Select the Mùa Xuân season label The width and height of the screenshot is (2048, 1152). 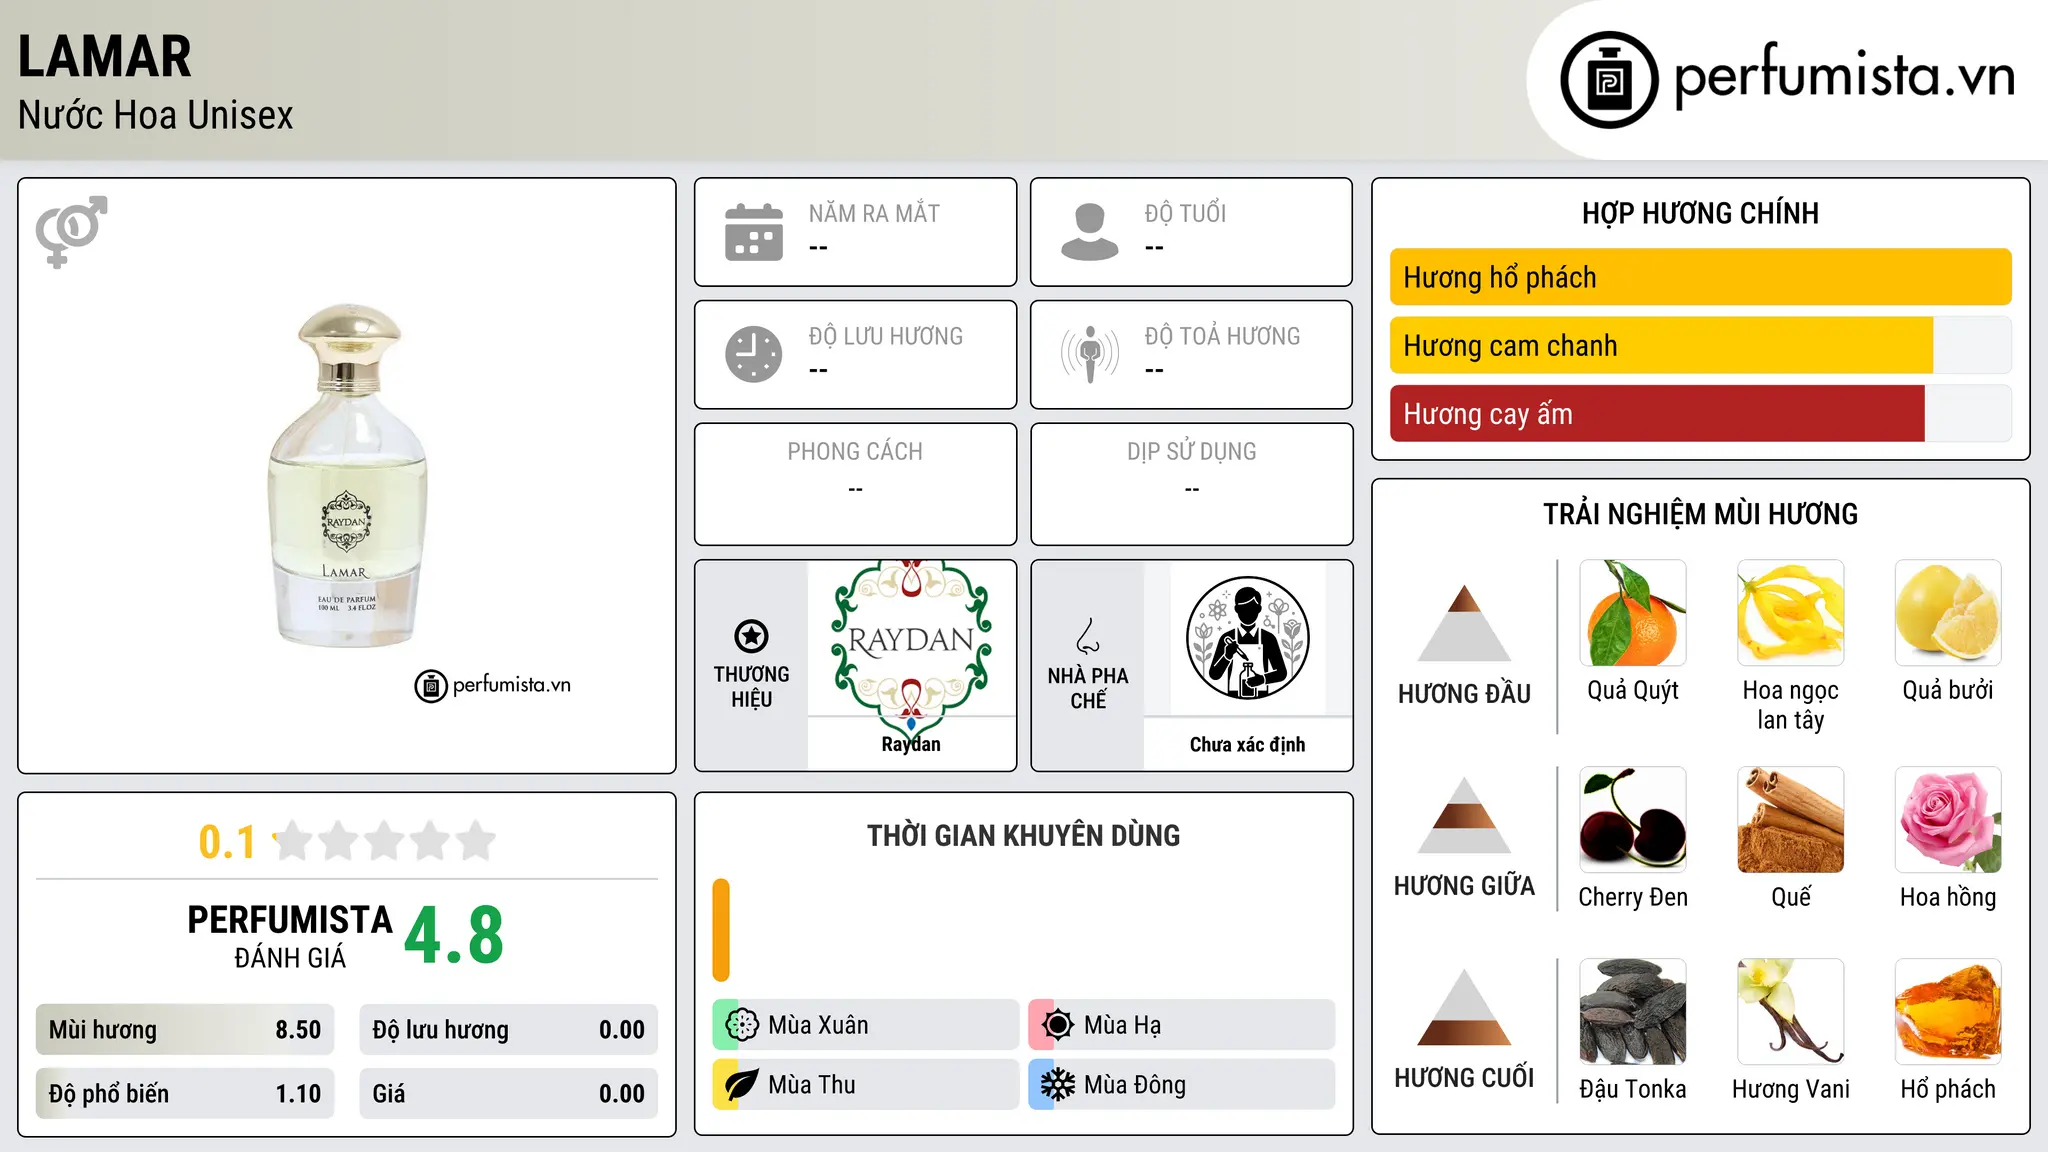point(818,1025)
